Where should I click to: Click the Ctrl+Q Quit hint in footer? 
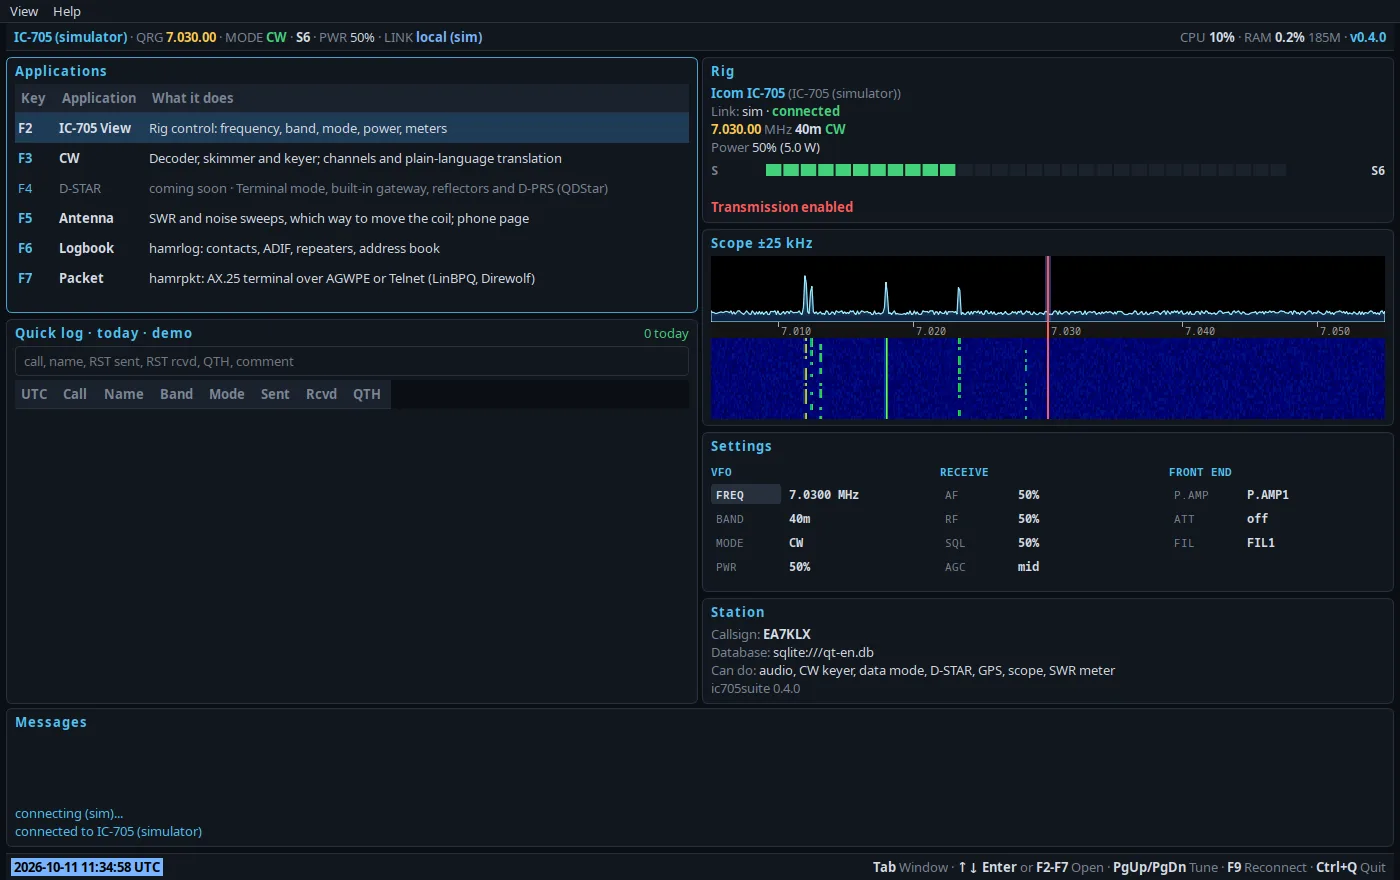point(1351,867)
